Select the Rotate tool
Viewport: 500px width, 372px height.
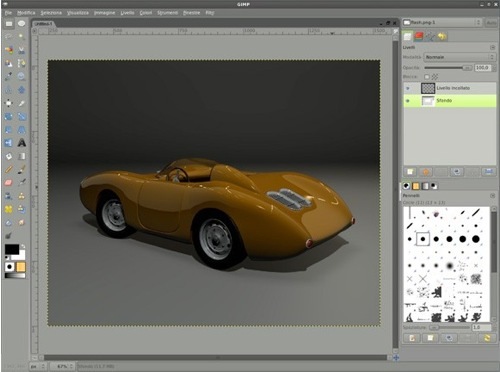9,117
